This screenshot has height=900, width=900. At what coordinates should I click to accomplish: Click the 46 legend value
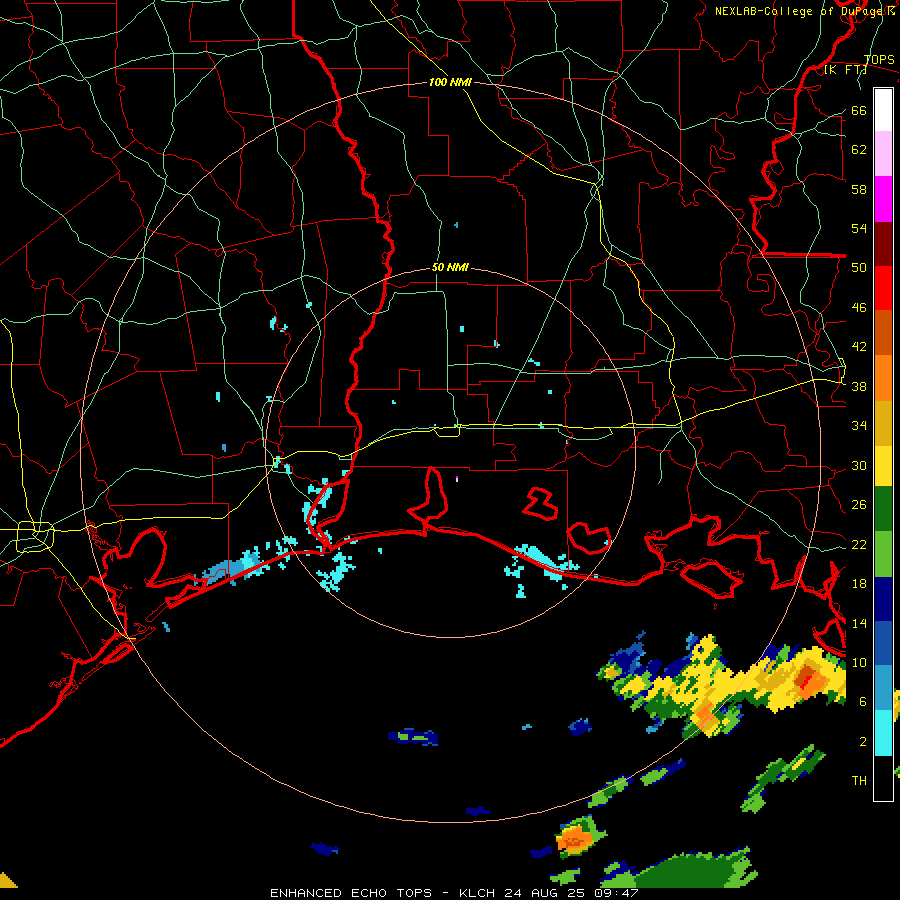859,308
